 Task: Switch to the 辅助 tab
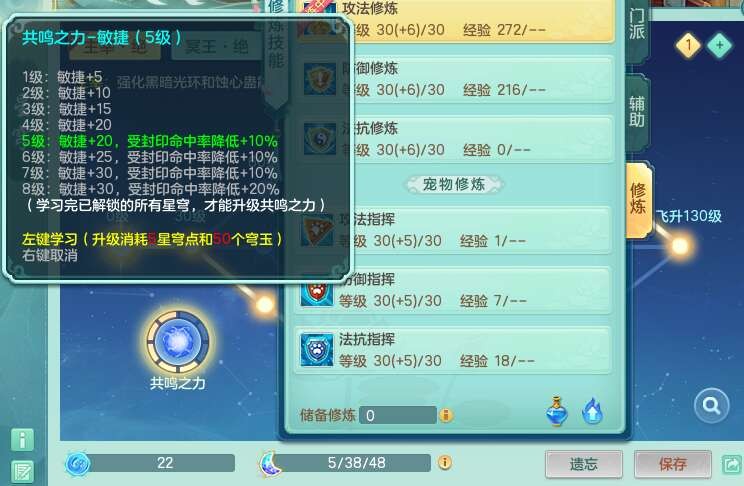point(637,112)
